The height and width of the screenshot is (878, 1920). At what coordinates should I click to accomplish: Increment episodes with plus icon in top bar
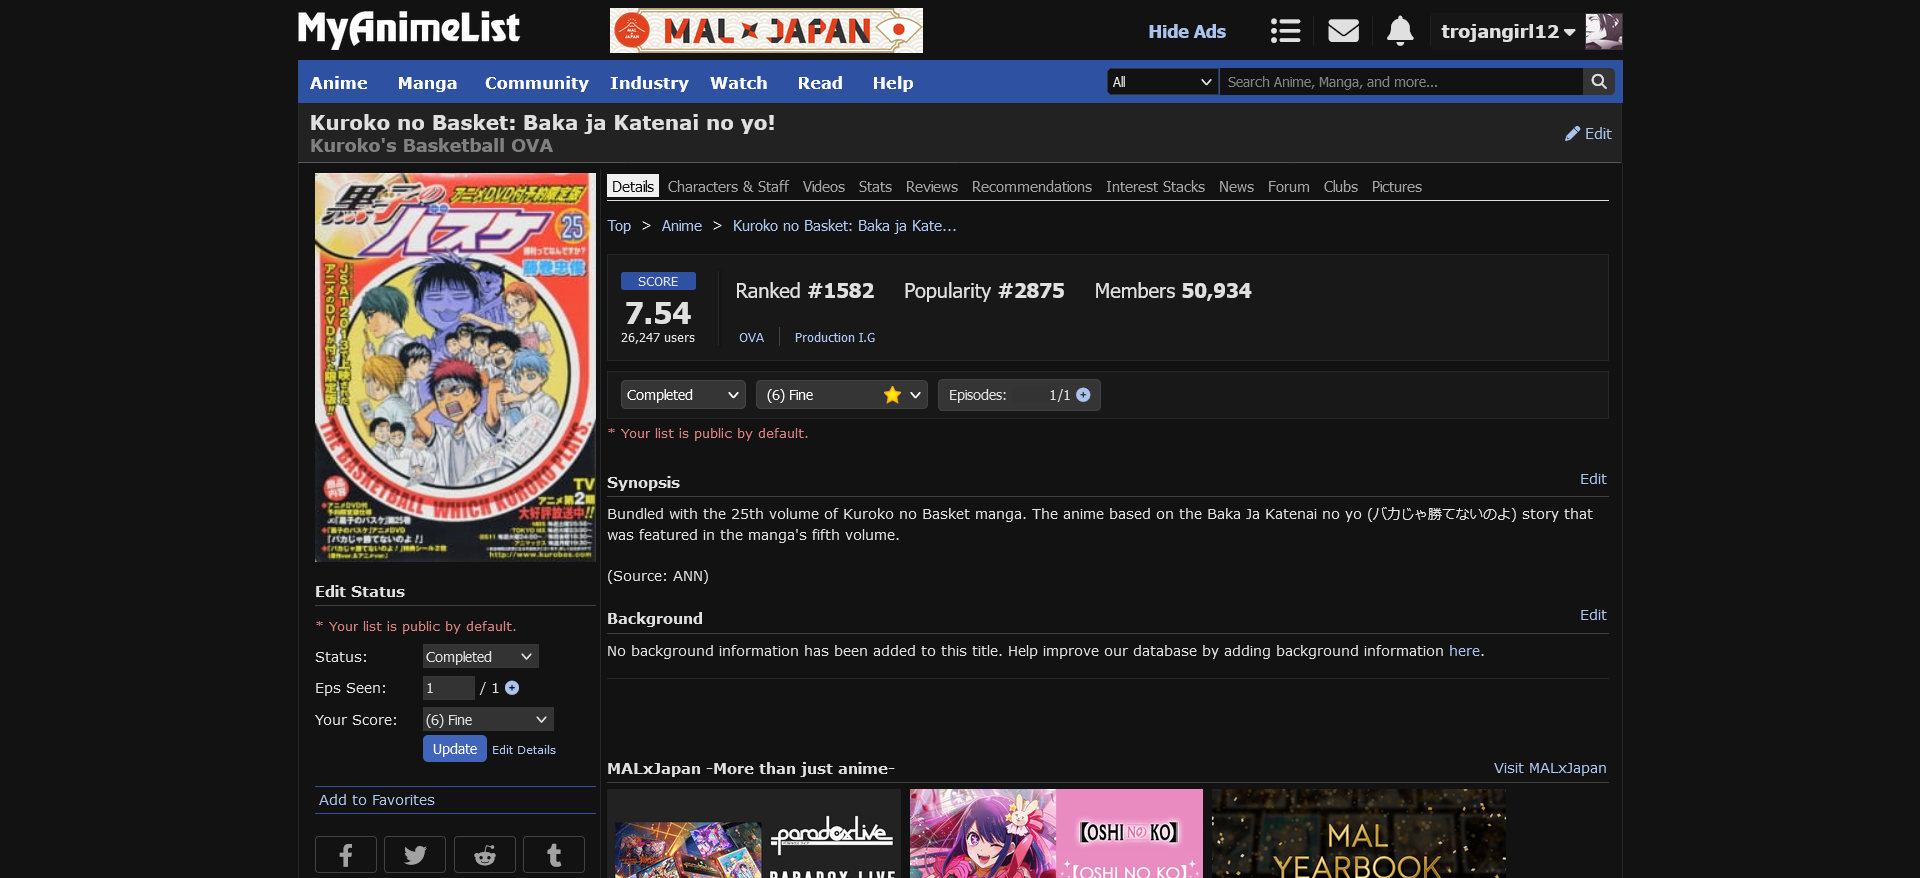click(1083, 395)
